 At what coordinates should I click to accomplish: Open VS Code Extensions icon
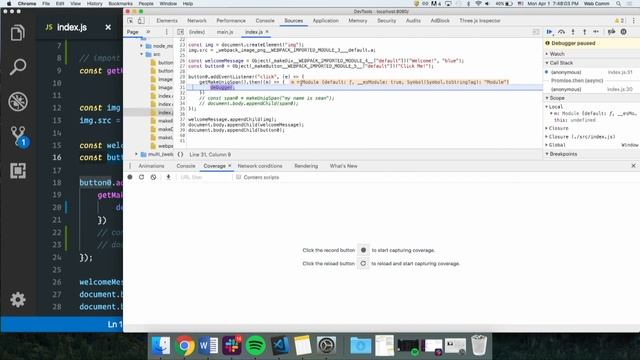(18, 171)
